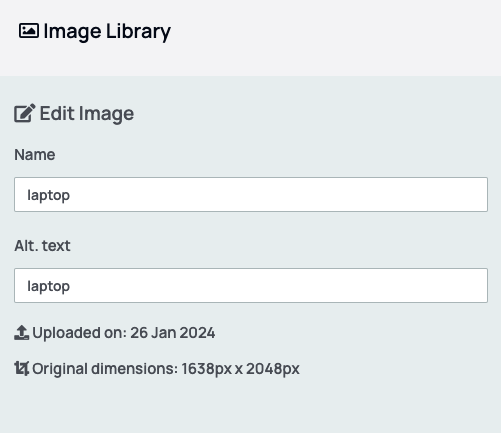Click the 26 Jan 2024 upload date
501x433 pixels.
click(173, 333)
